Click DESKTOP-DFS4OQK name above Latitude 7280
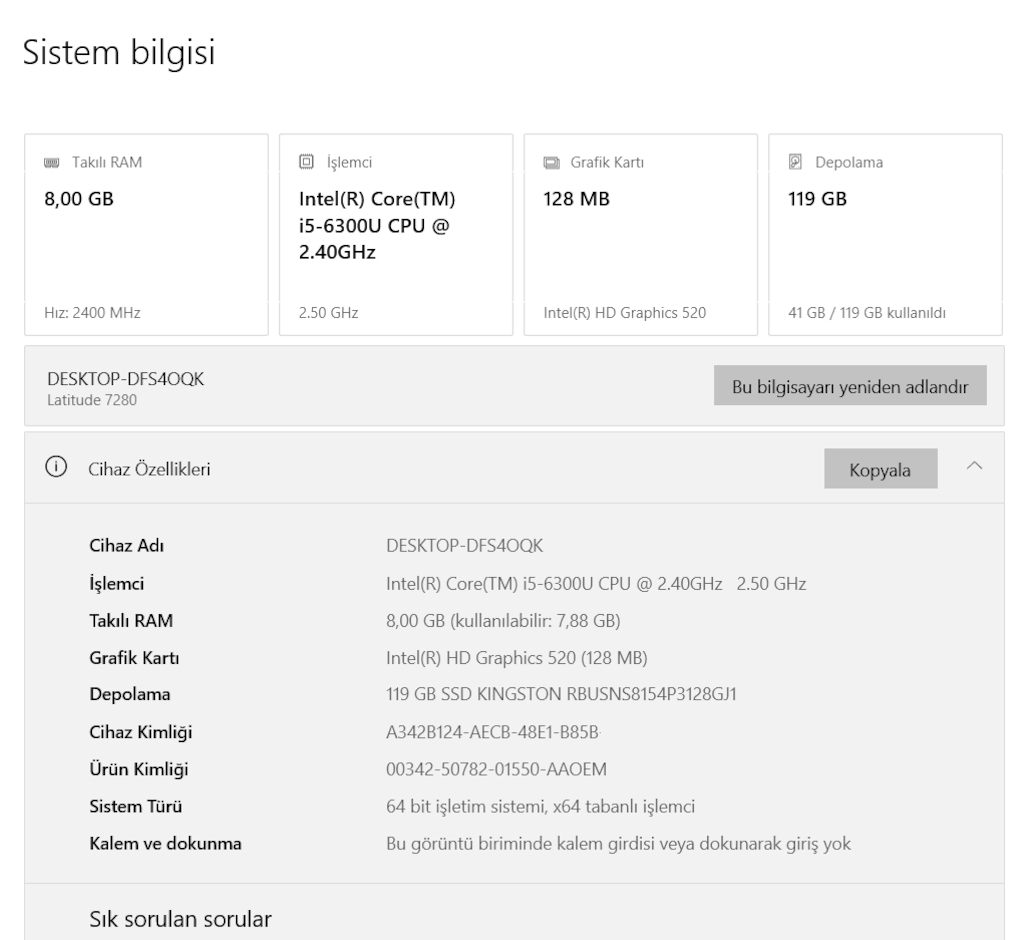 click(125, 379)
